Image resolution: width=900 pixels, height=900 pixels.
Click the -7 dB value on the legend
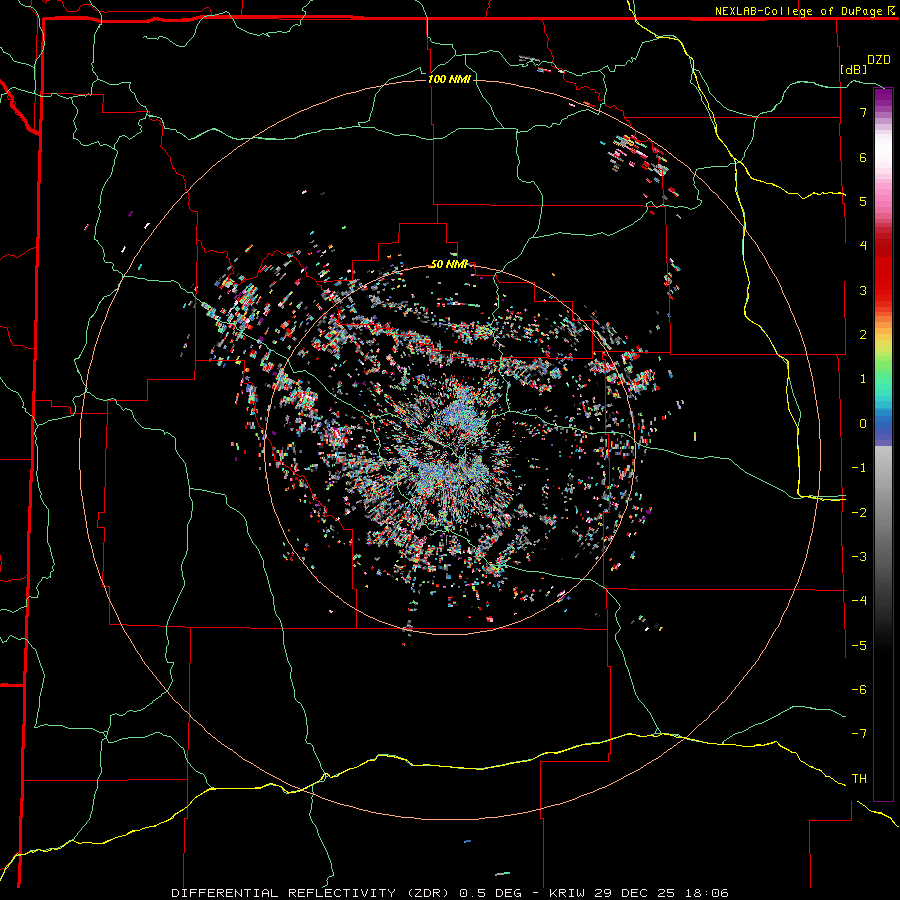tap(859, 734)
